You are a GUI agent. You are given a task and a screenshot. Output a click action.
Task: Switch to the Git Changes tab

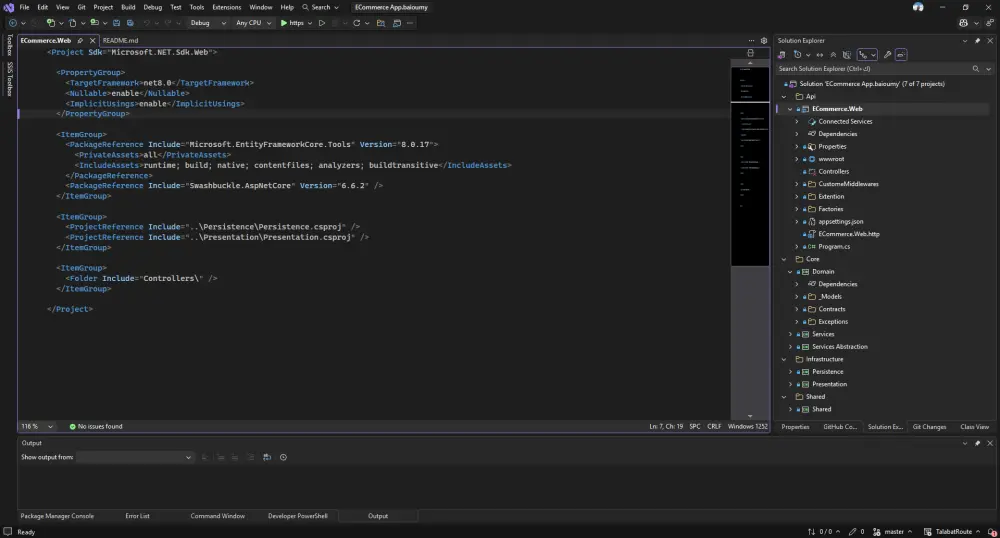click(929, 426)
